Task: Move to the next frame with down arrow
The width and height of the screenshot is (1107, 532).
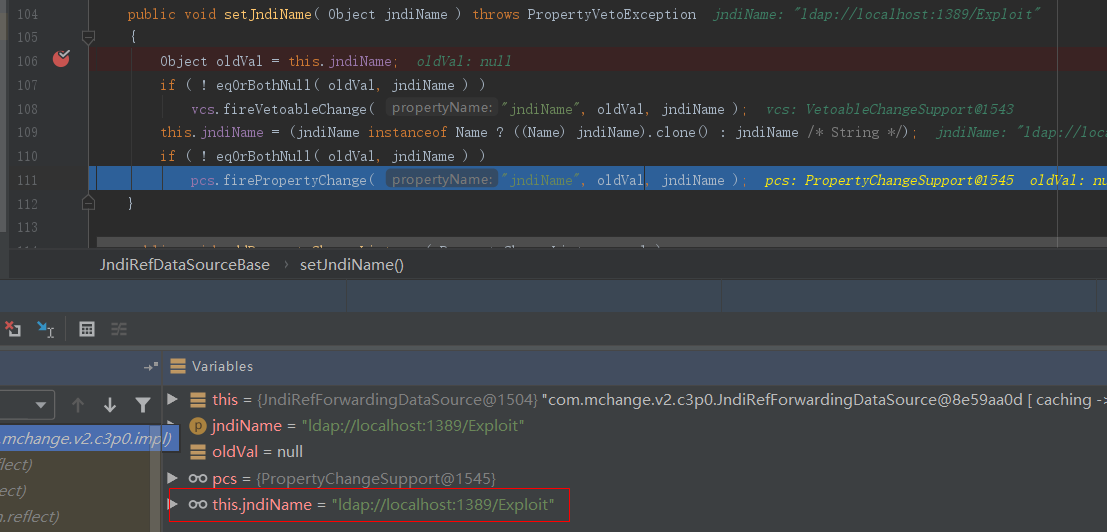Action: click(x=110, y=405)
